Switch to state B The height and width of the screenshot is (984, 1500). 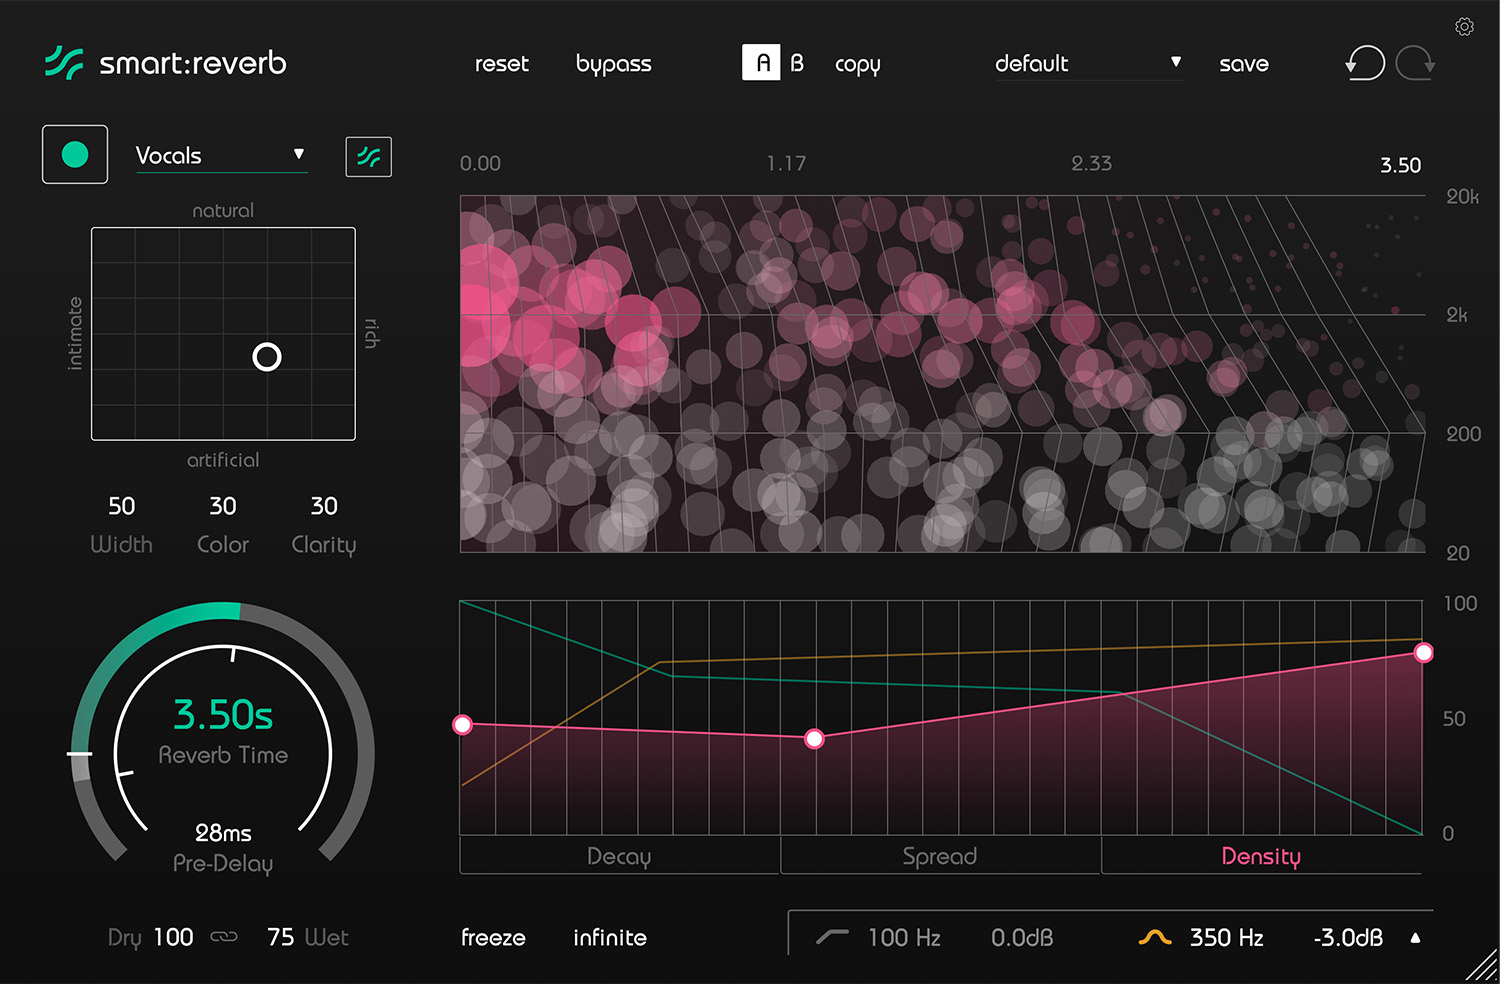[797, 63]
